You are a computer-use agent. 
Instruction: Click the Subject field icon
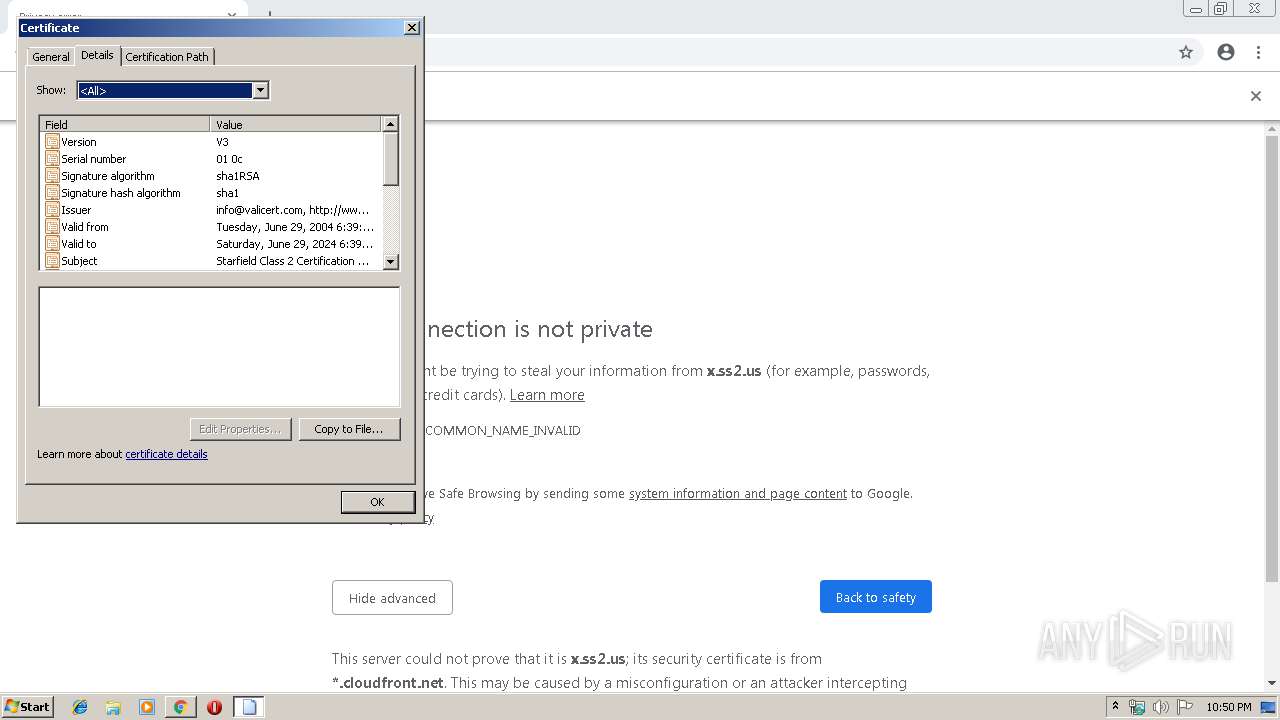[x=52, y=261]
